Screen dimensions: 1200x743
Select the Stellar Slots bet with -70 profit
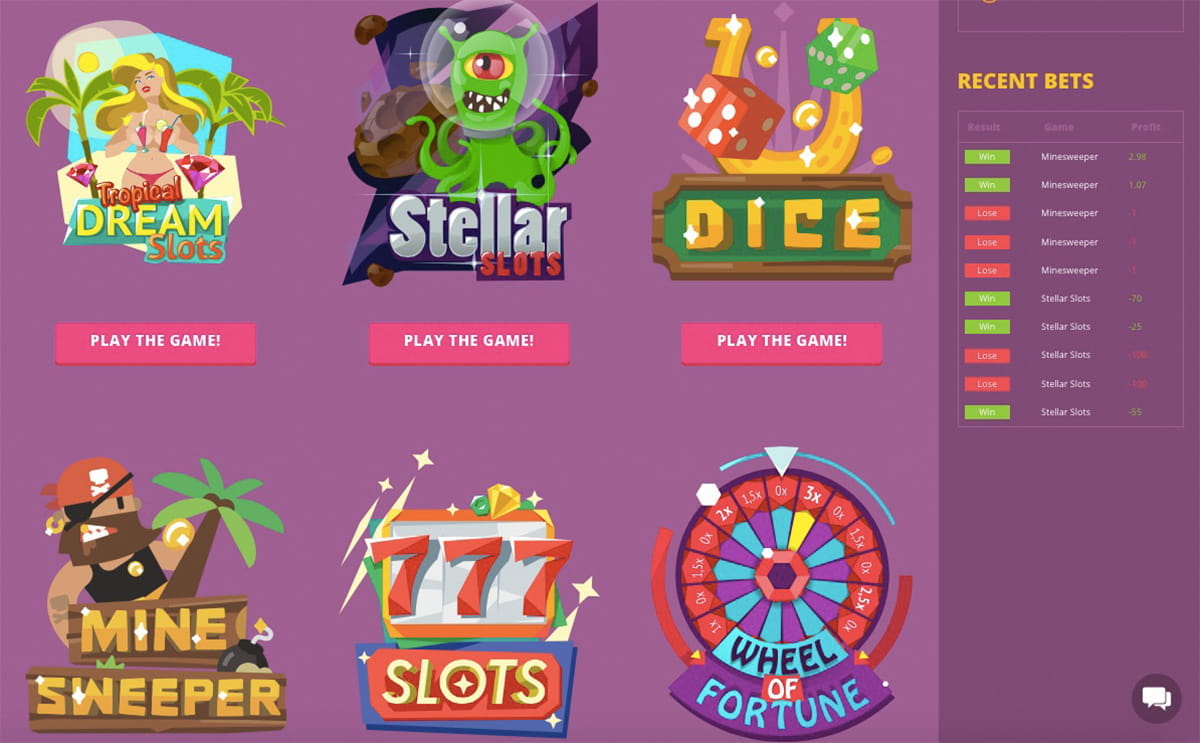1070,298
